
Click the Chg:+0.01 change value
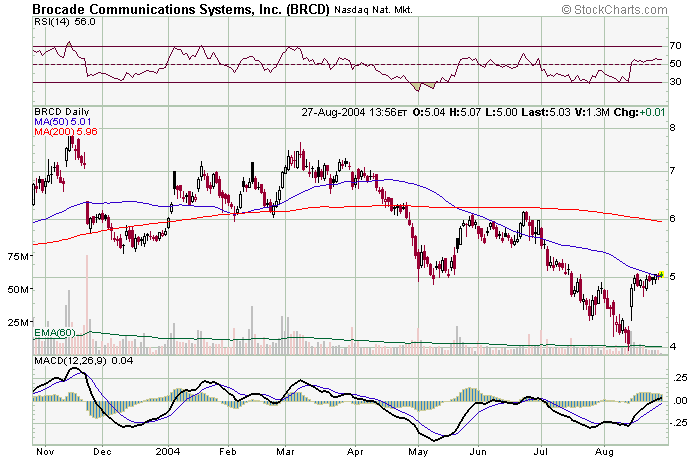point(639,112)
